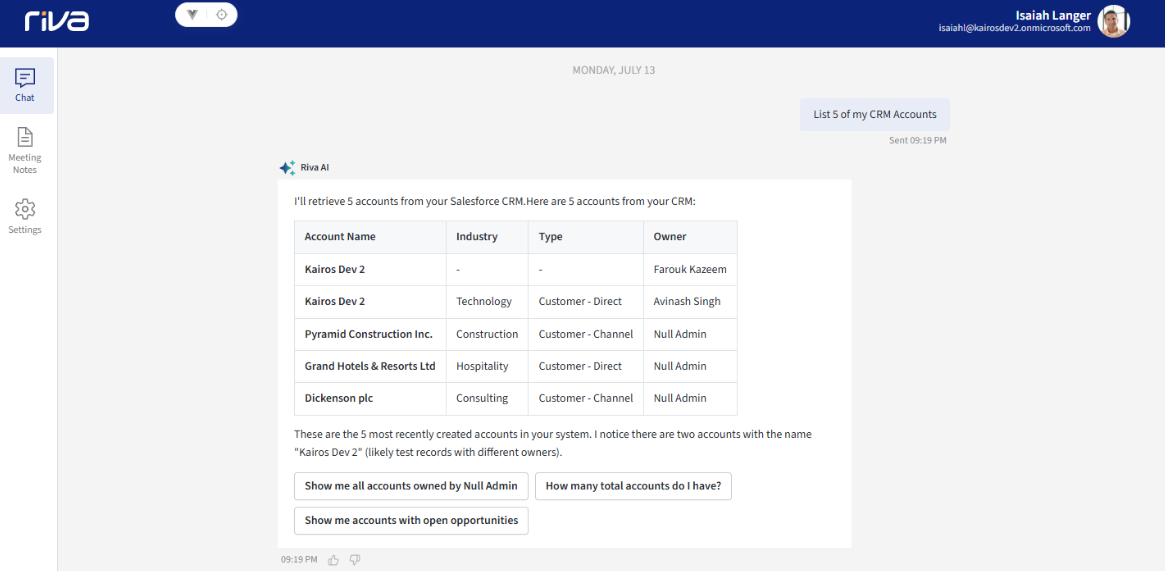Image resolution: width=1165 pixels, height=571 pixels.
Task: Click Show me accounts with open opportunities
Action: [x=411, y=521]
